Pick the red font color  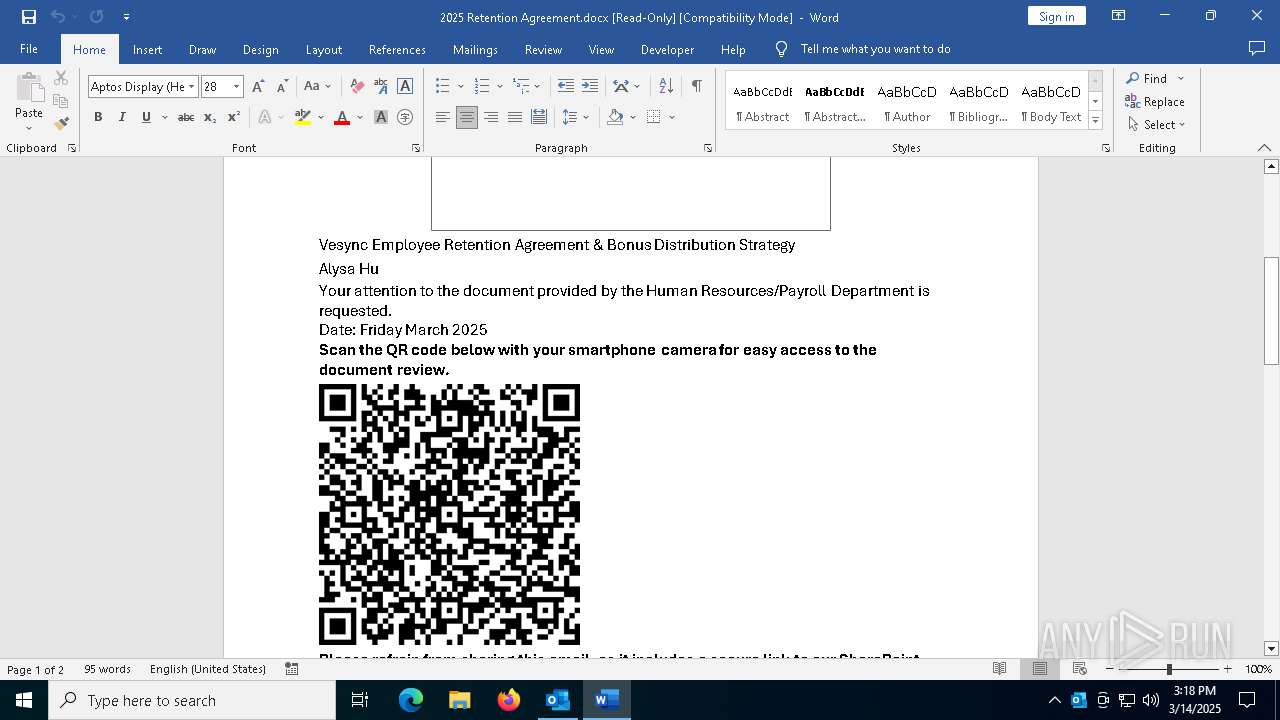coord(342,117)
